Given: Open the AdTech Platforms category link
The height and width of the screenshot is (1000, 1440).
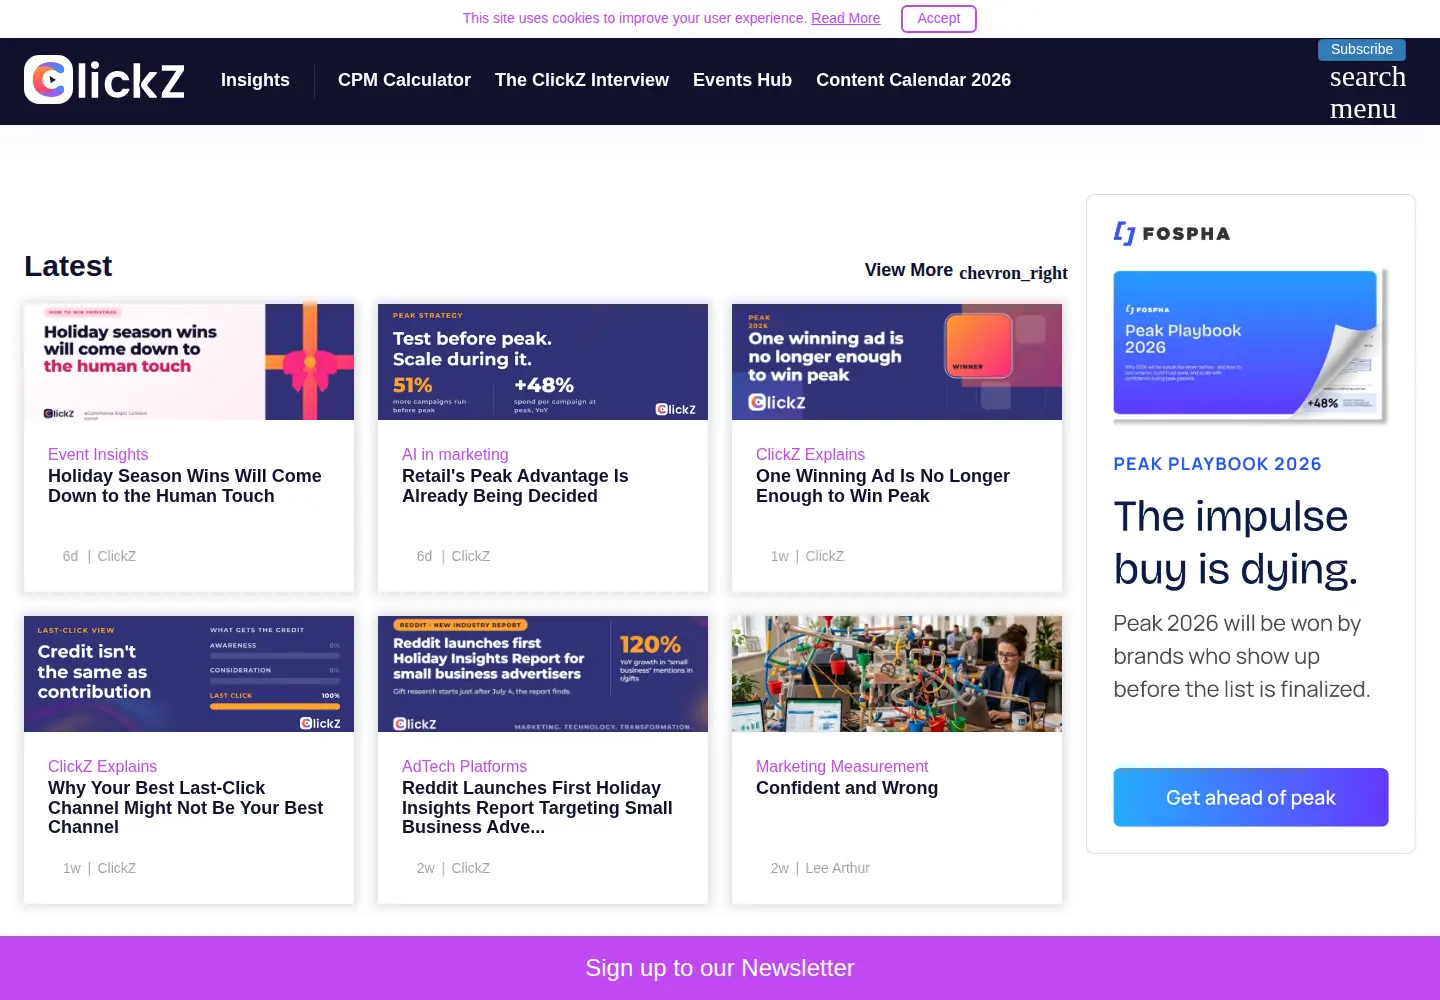Looking at the screenshot, I should (464, 766).
